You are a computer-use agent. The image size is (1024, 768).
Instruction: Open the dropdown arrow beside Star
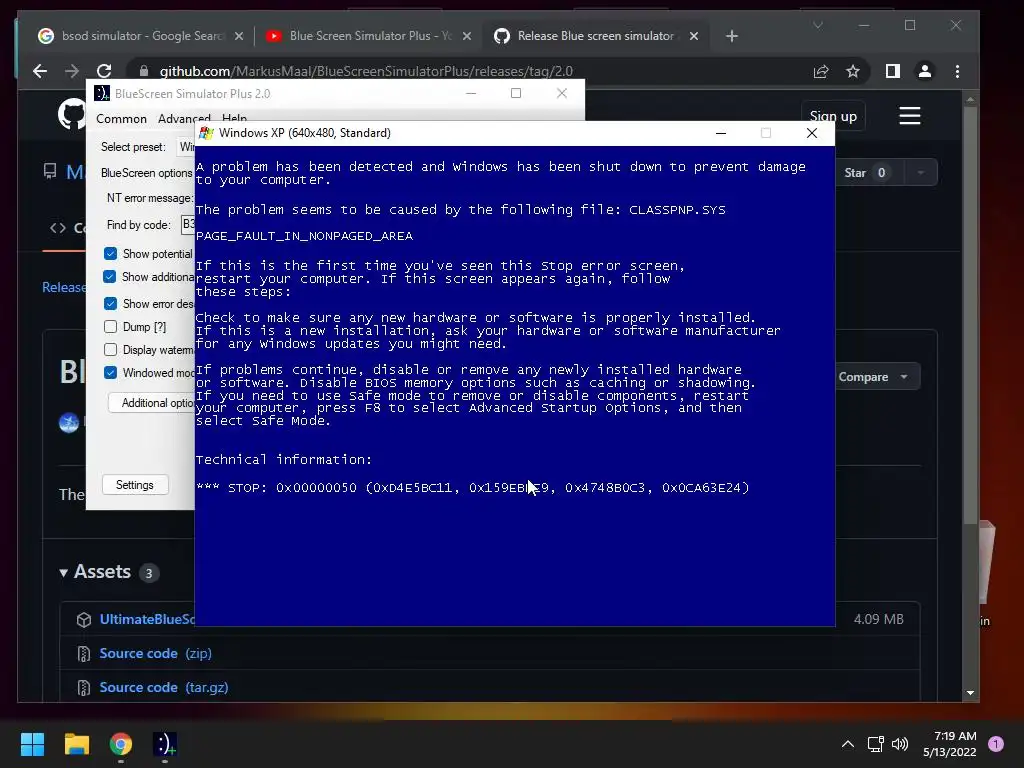click(x=920, y=173)
